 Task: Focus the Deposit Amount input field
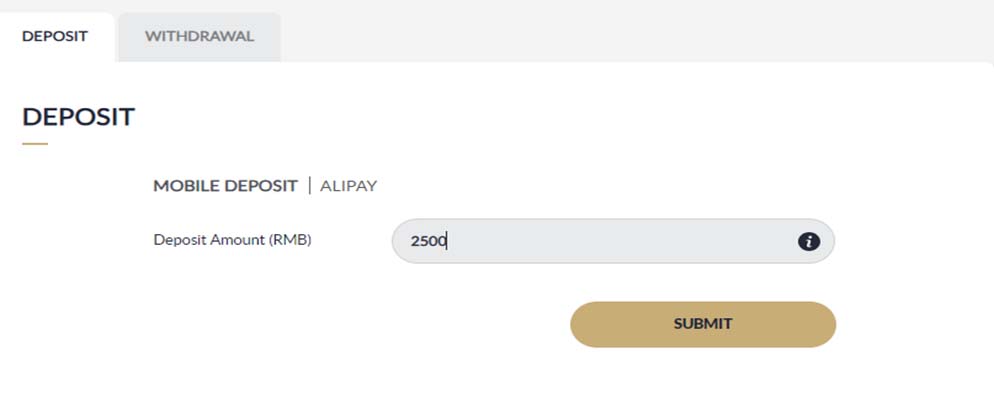[613, 241]
